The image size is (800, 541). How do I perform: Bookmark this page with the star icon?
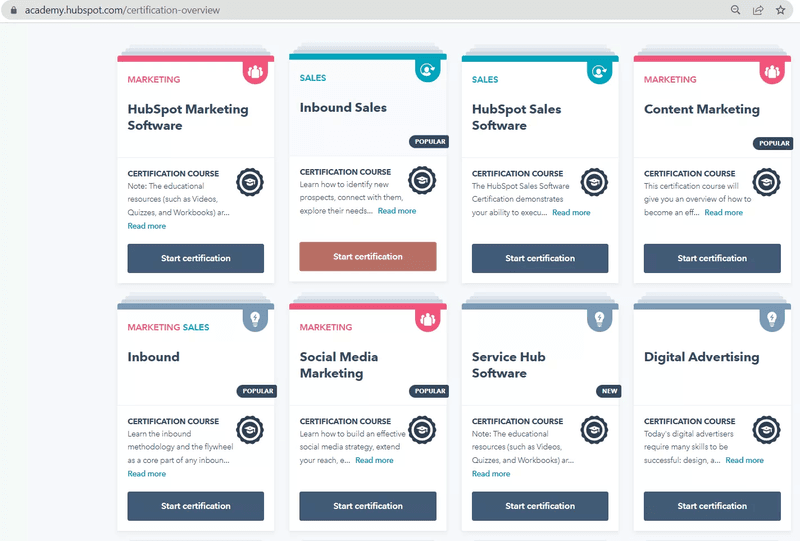(x=781, y=10)
